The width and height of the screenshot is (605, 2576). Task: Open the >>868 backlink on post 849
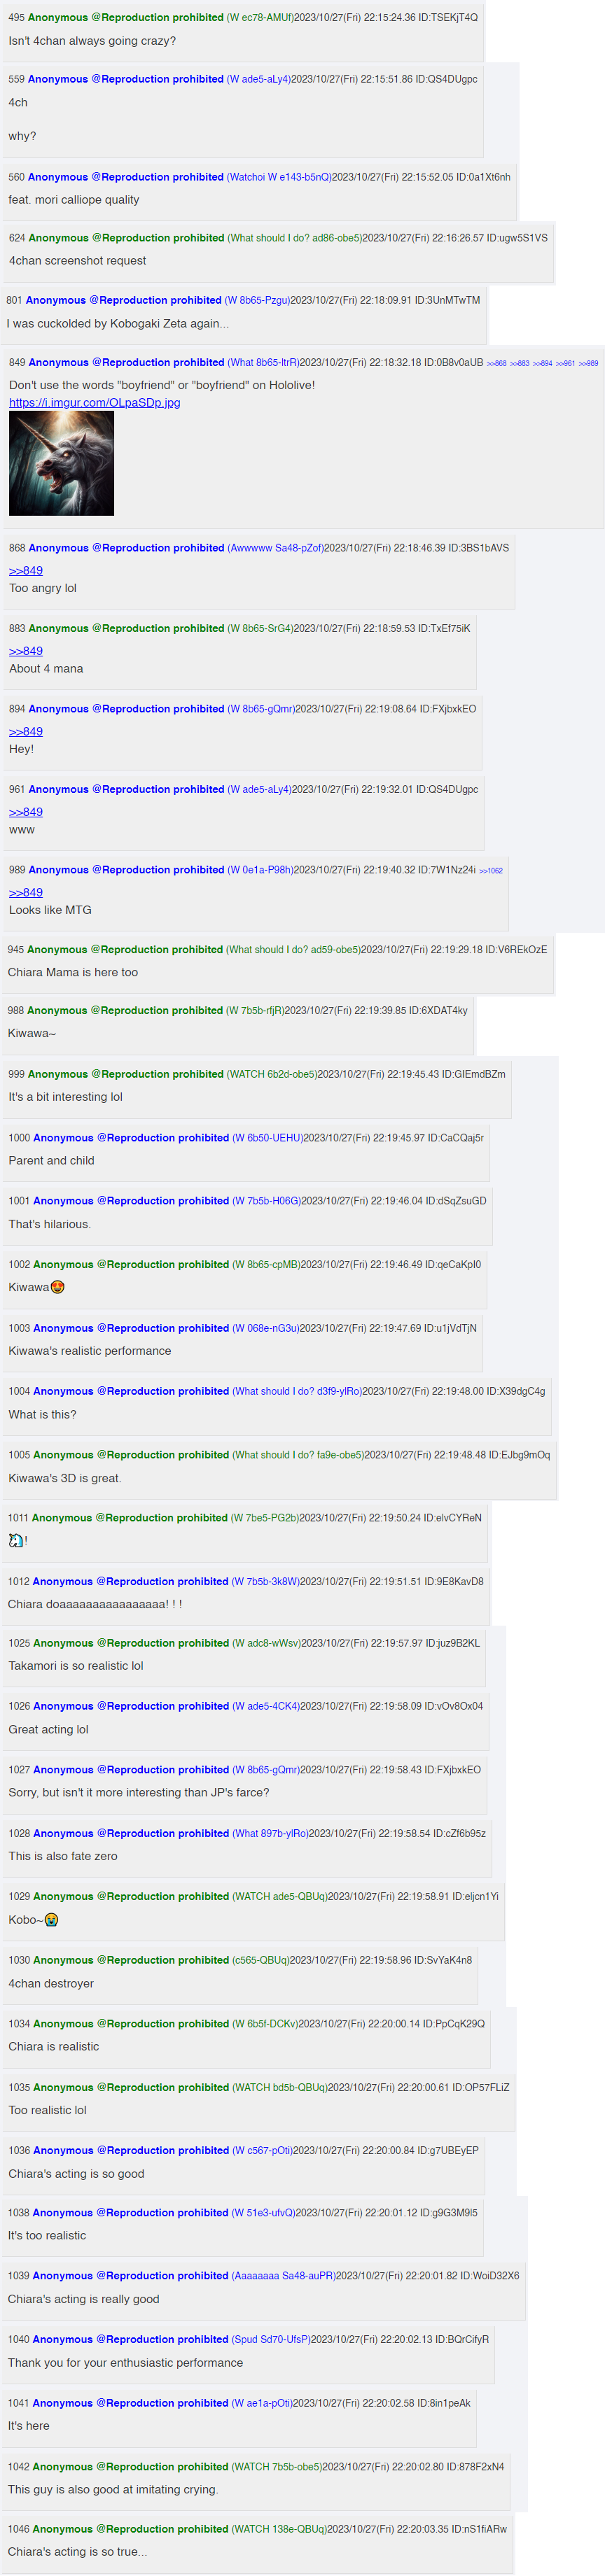click(x=497, y=364)
